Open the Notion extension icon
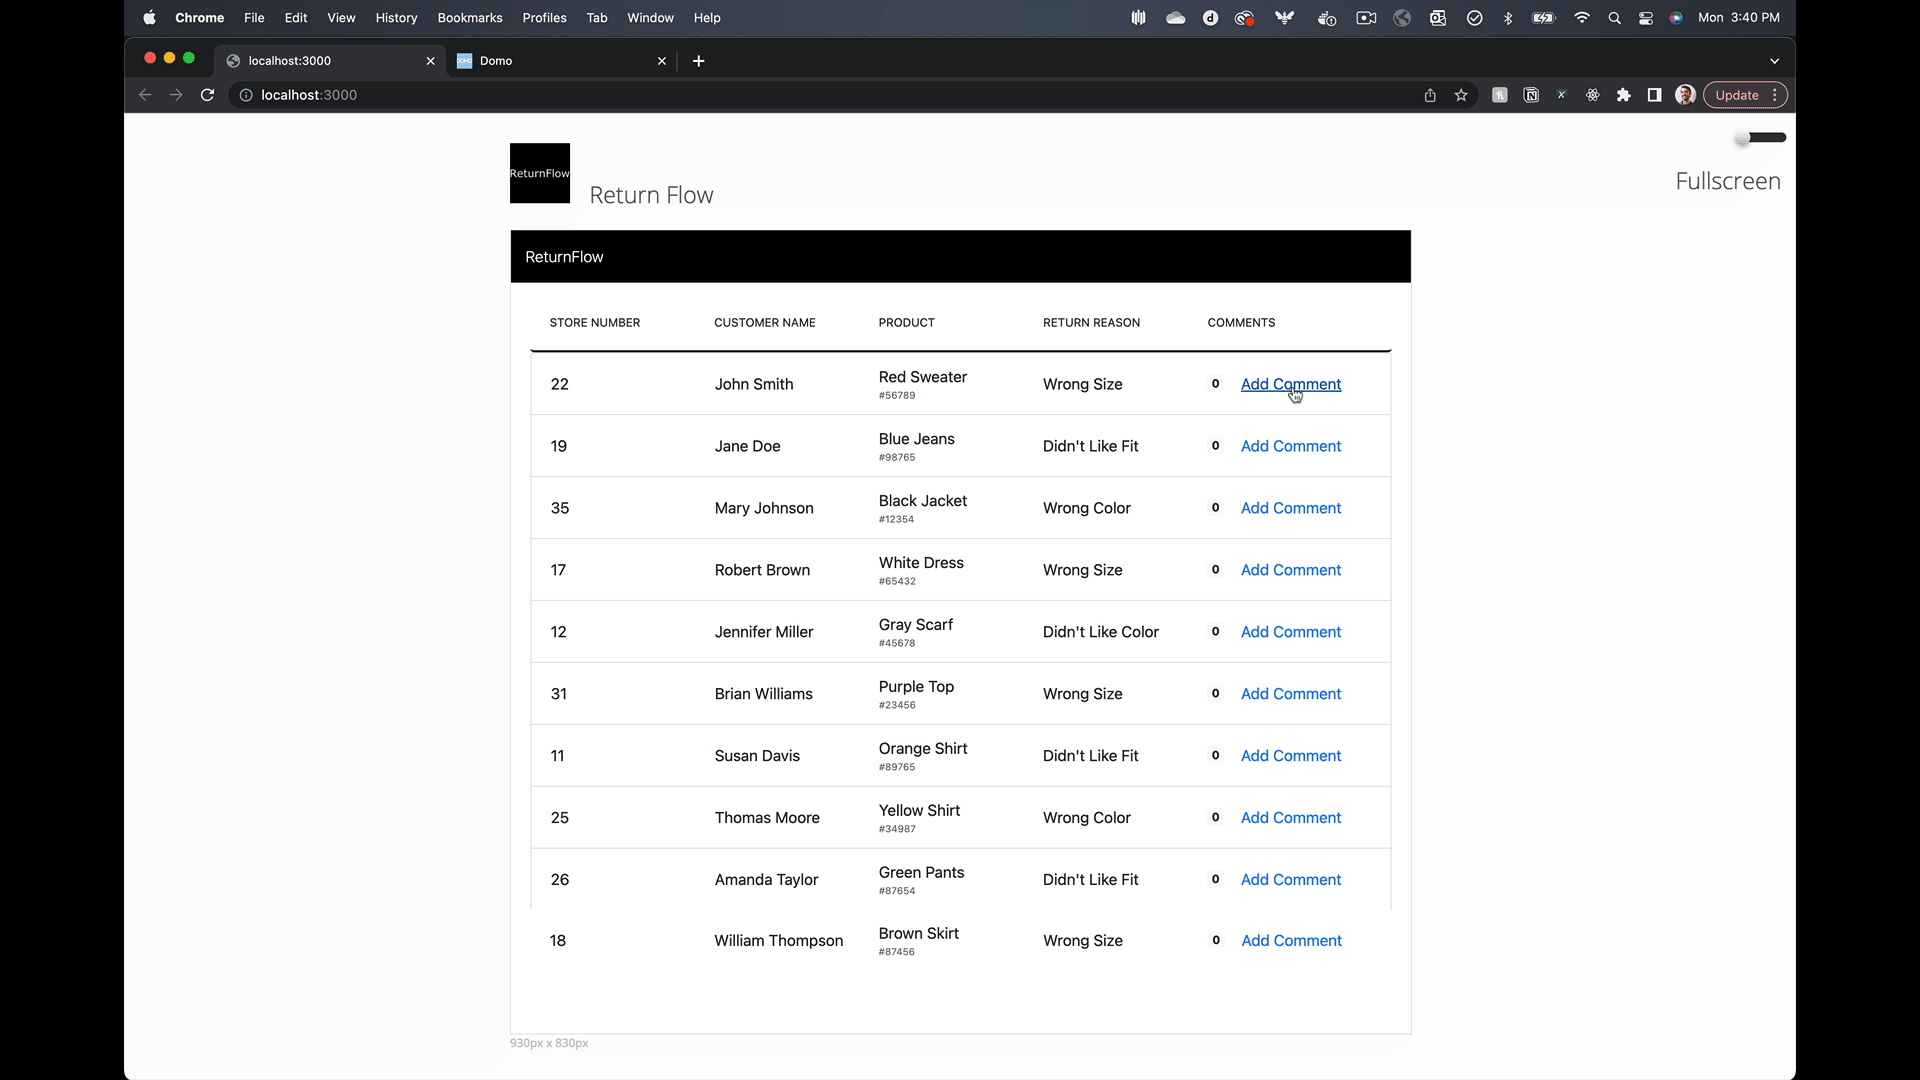The width and height of the screenshot is (1920, 1080). 1531,95
